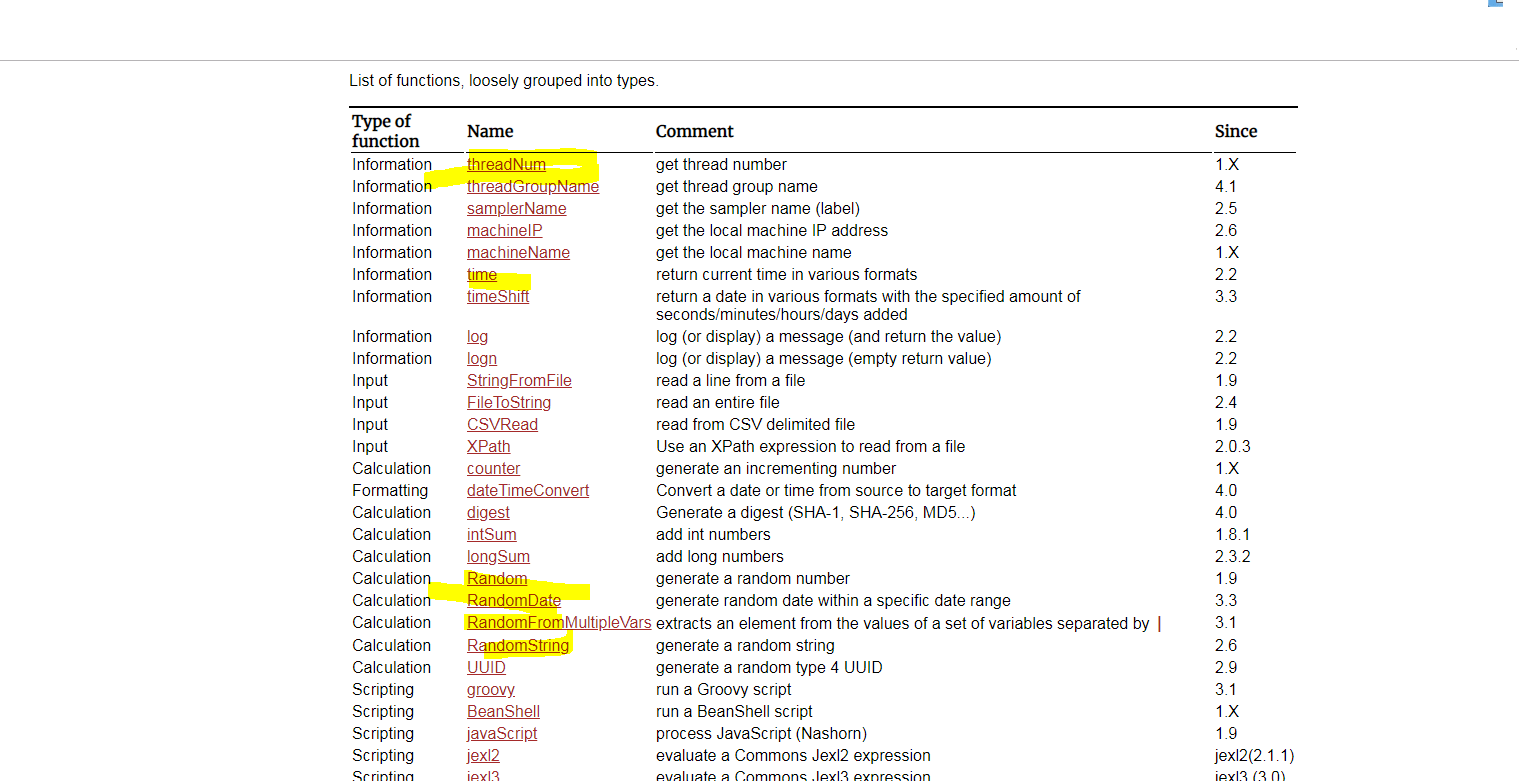The height and width of the screenshot is (781, 1519).
Task: Click 'read an entire file' comment
Action: click(x=718, y=402)
